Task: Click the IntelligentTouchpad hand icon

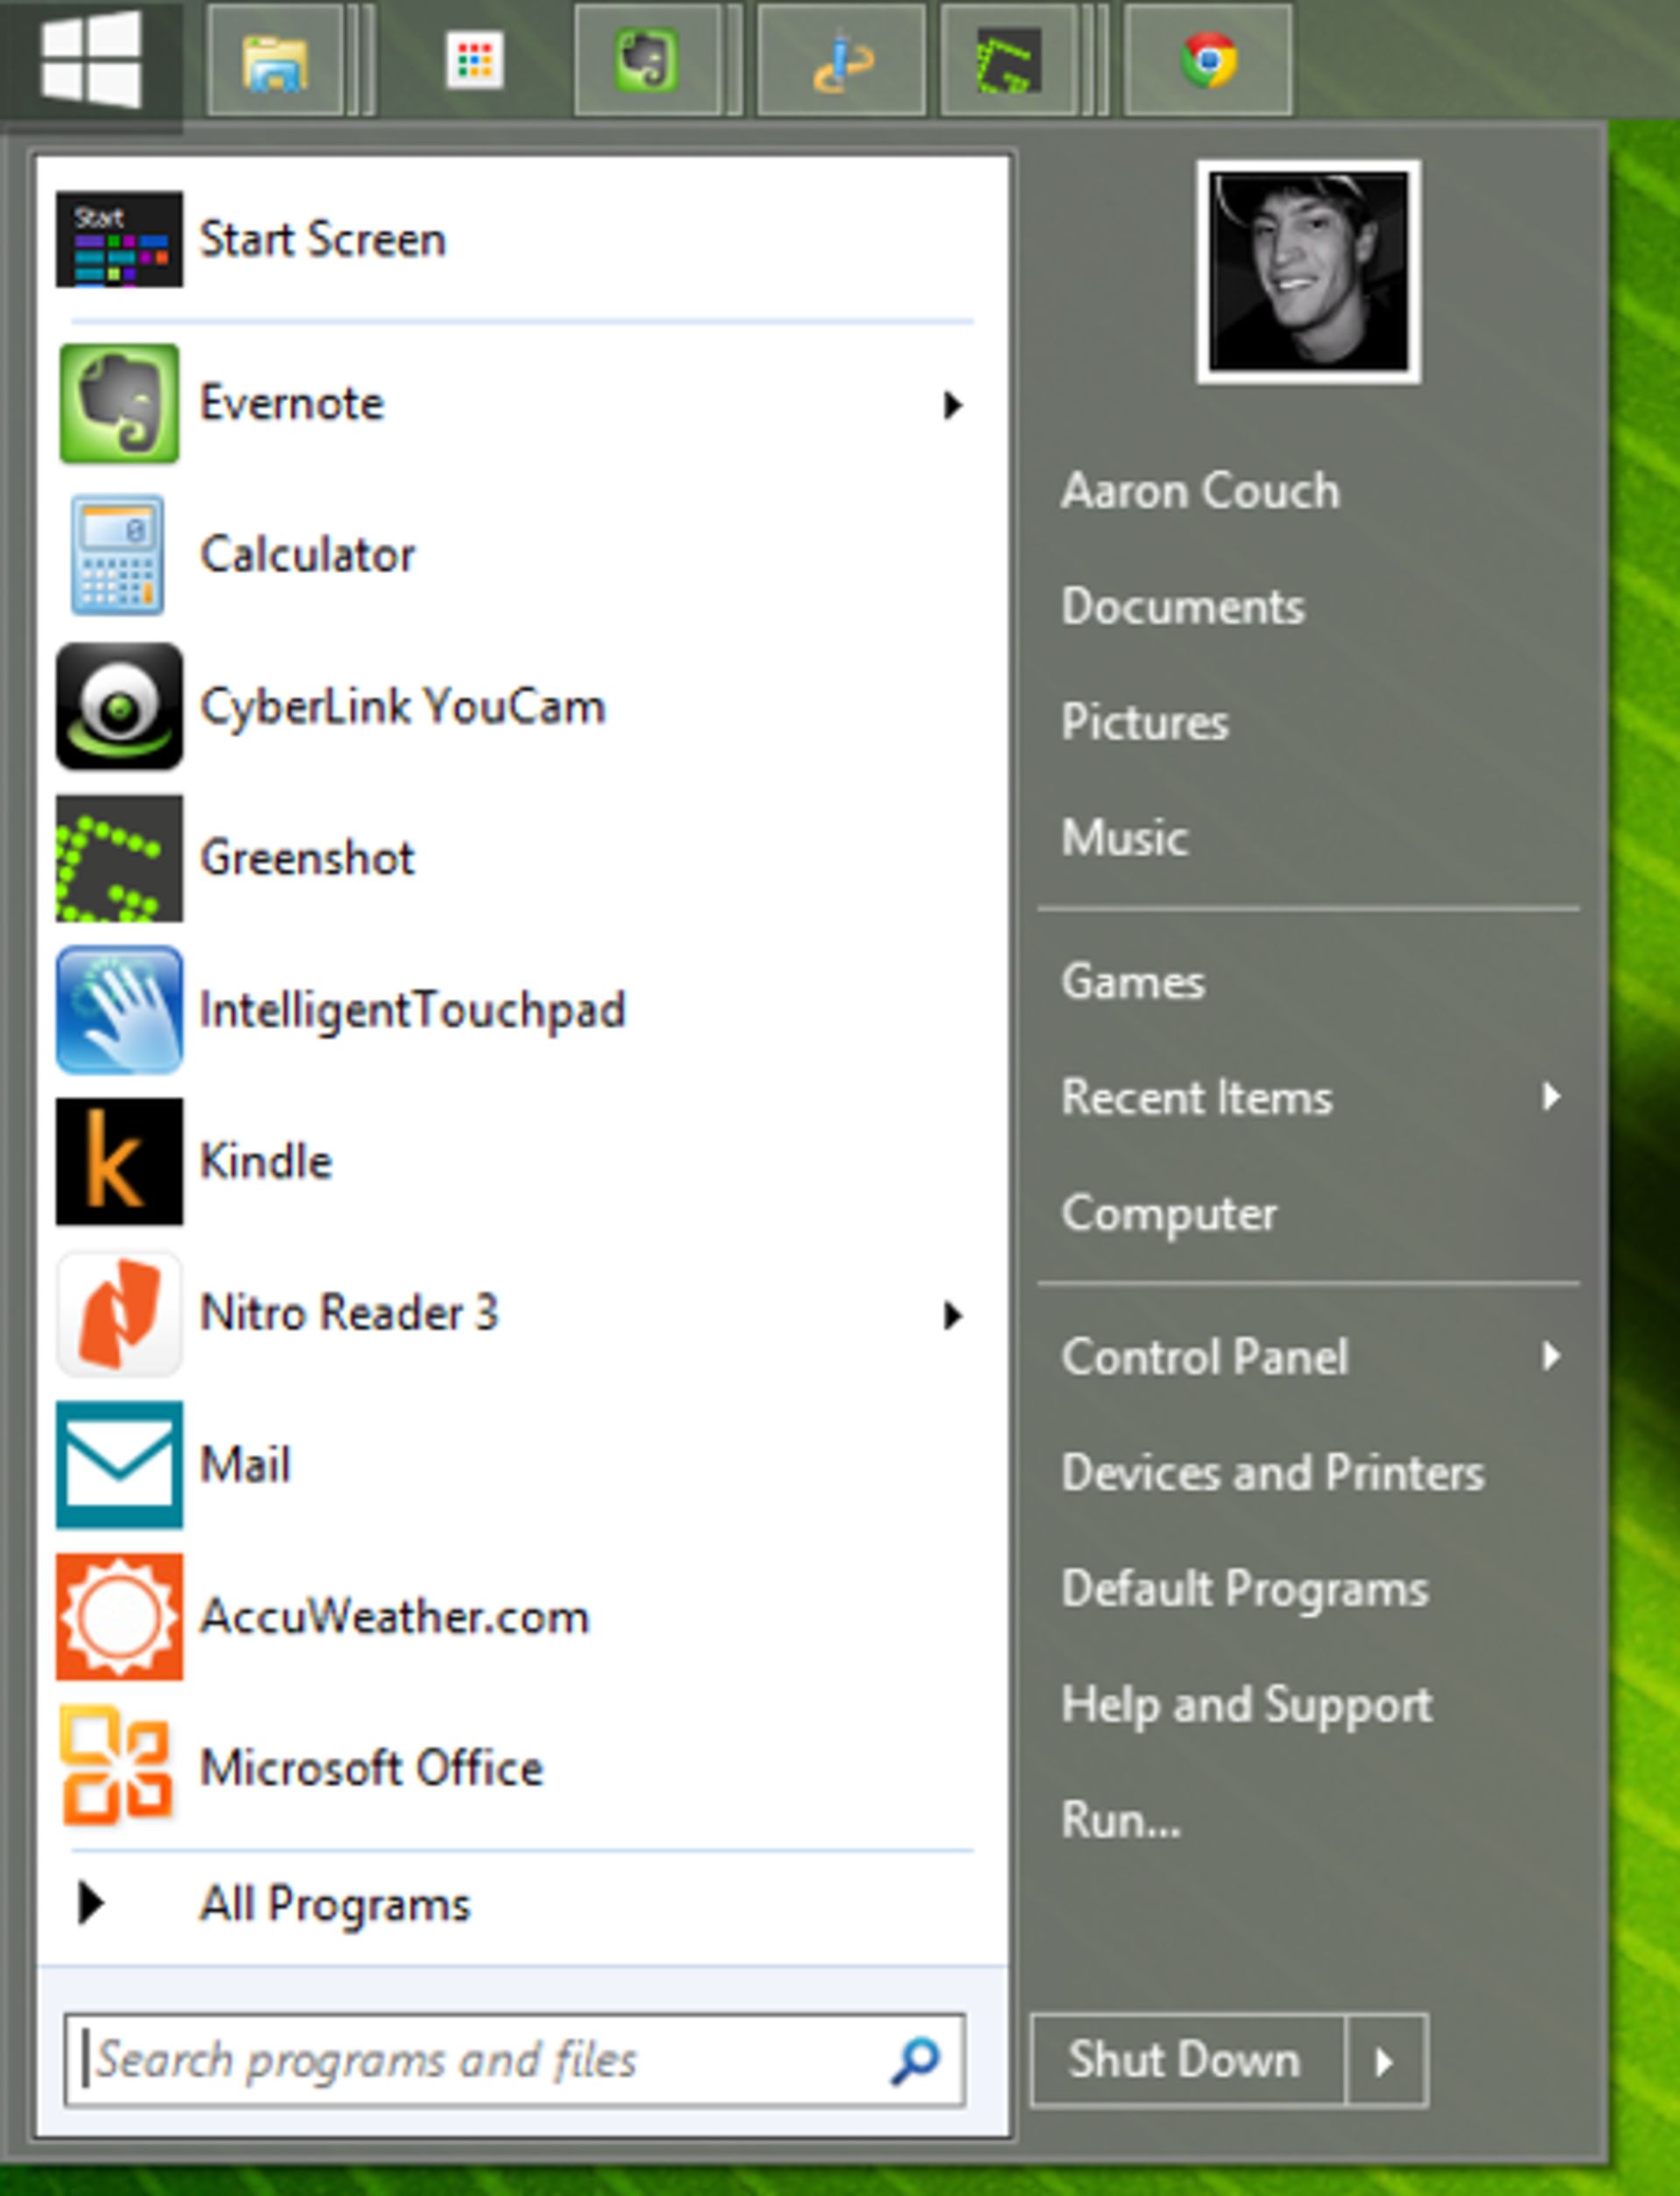Action: tap(119, 1010)
